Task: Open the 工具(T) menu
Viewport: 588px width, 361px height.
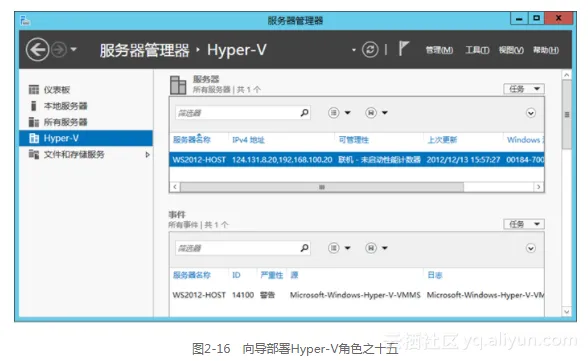Action: [x=477, y=50]
